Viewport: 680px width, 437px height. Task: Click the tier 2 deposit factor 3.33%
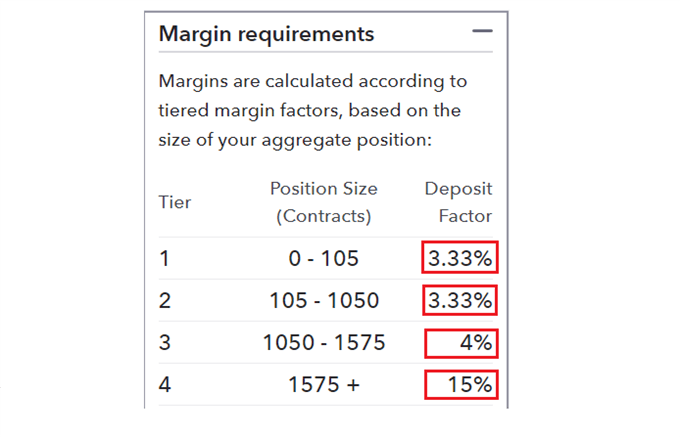(x=460, y=301)
